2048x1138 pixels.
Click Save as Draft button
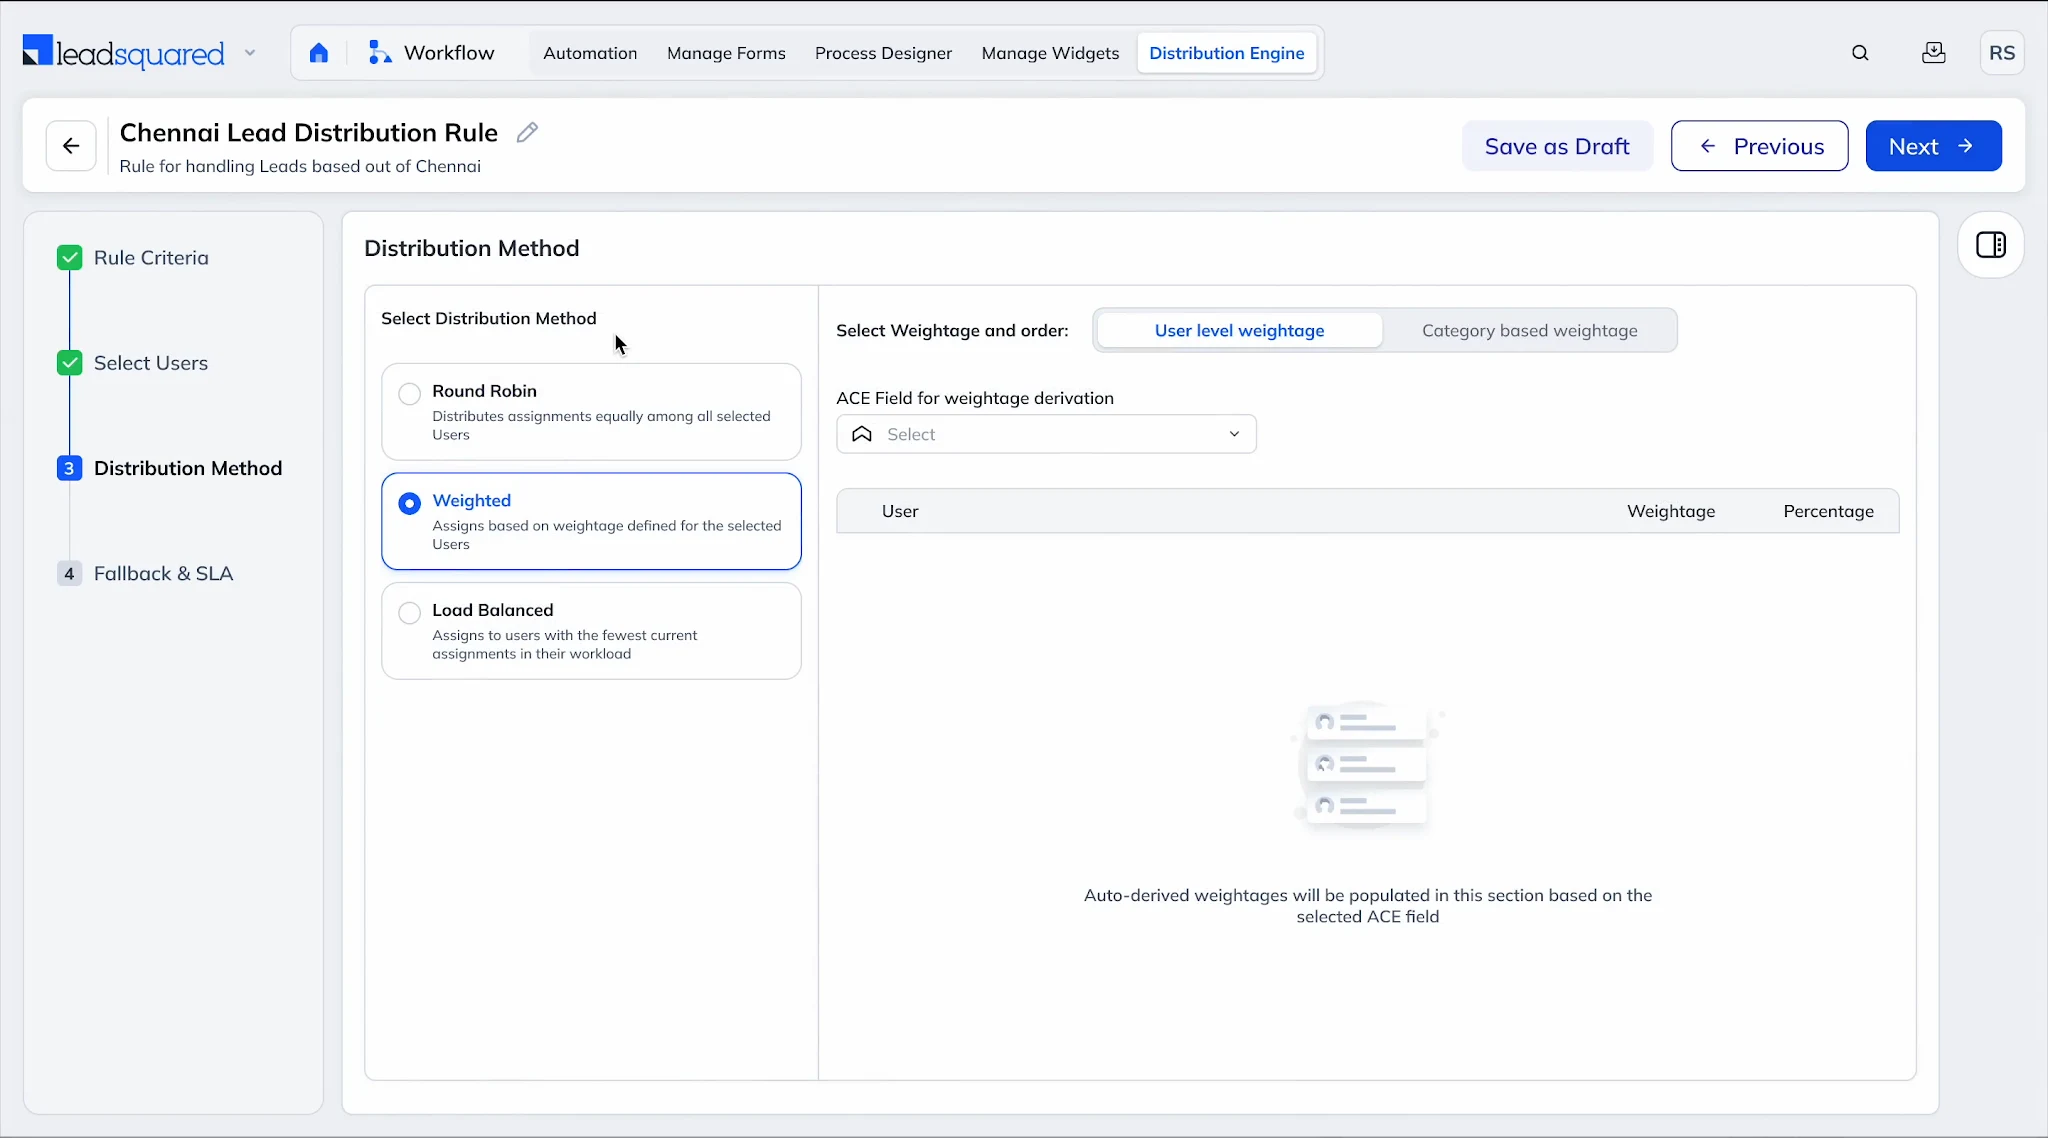[1557, 146]
